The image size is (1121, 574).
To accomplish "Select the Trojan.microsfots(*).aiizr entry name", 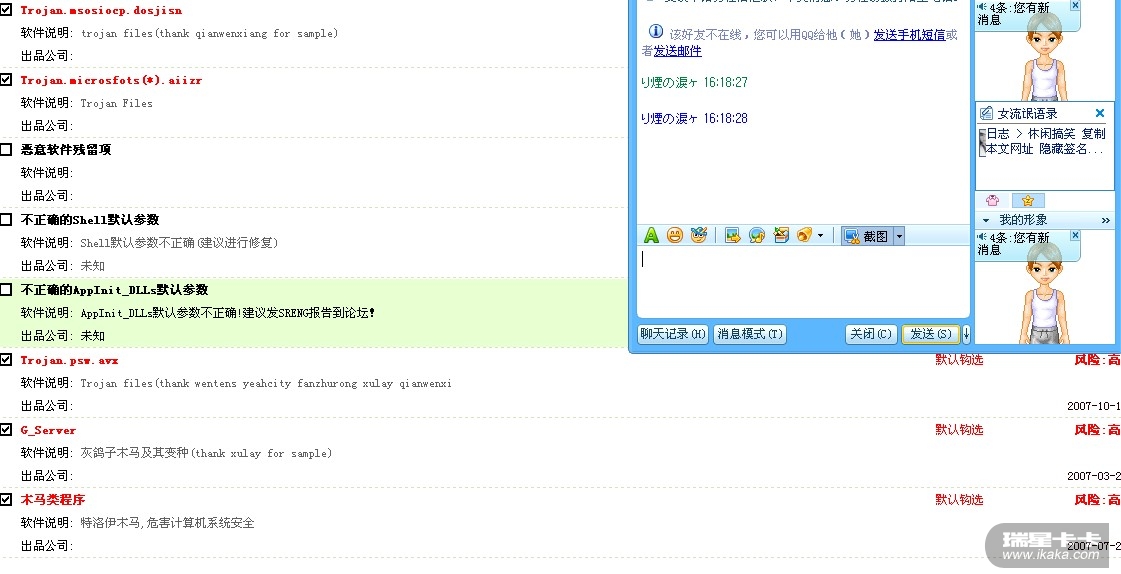I will (111, 81).
